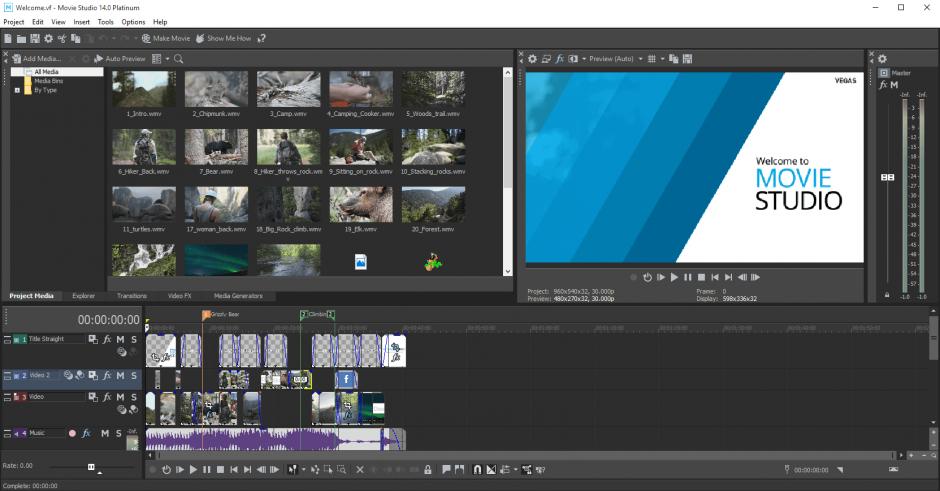Arm the Music track for recording

pyautogui.click(x=73, y=433)
